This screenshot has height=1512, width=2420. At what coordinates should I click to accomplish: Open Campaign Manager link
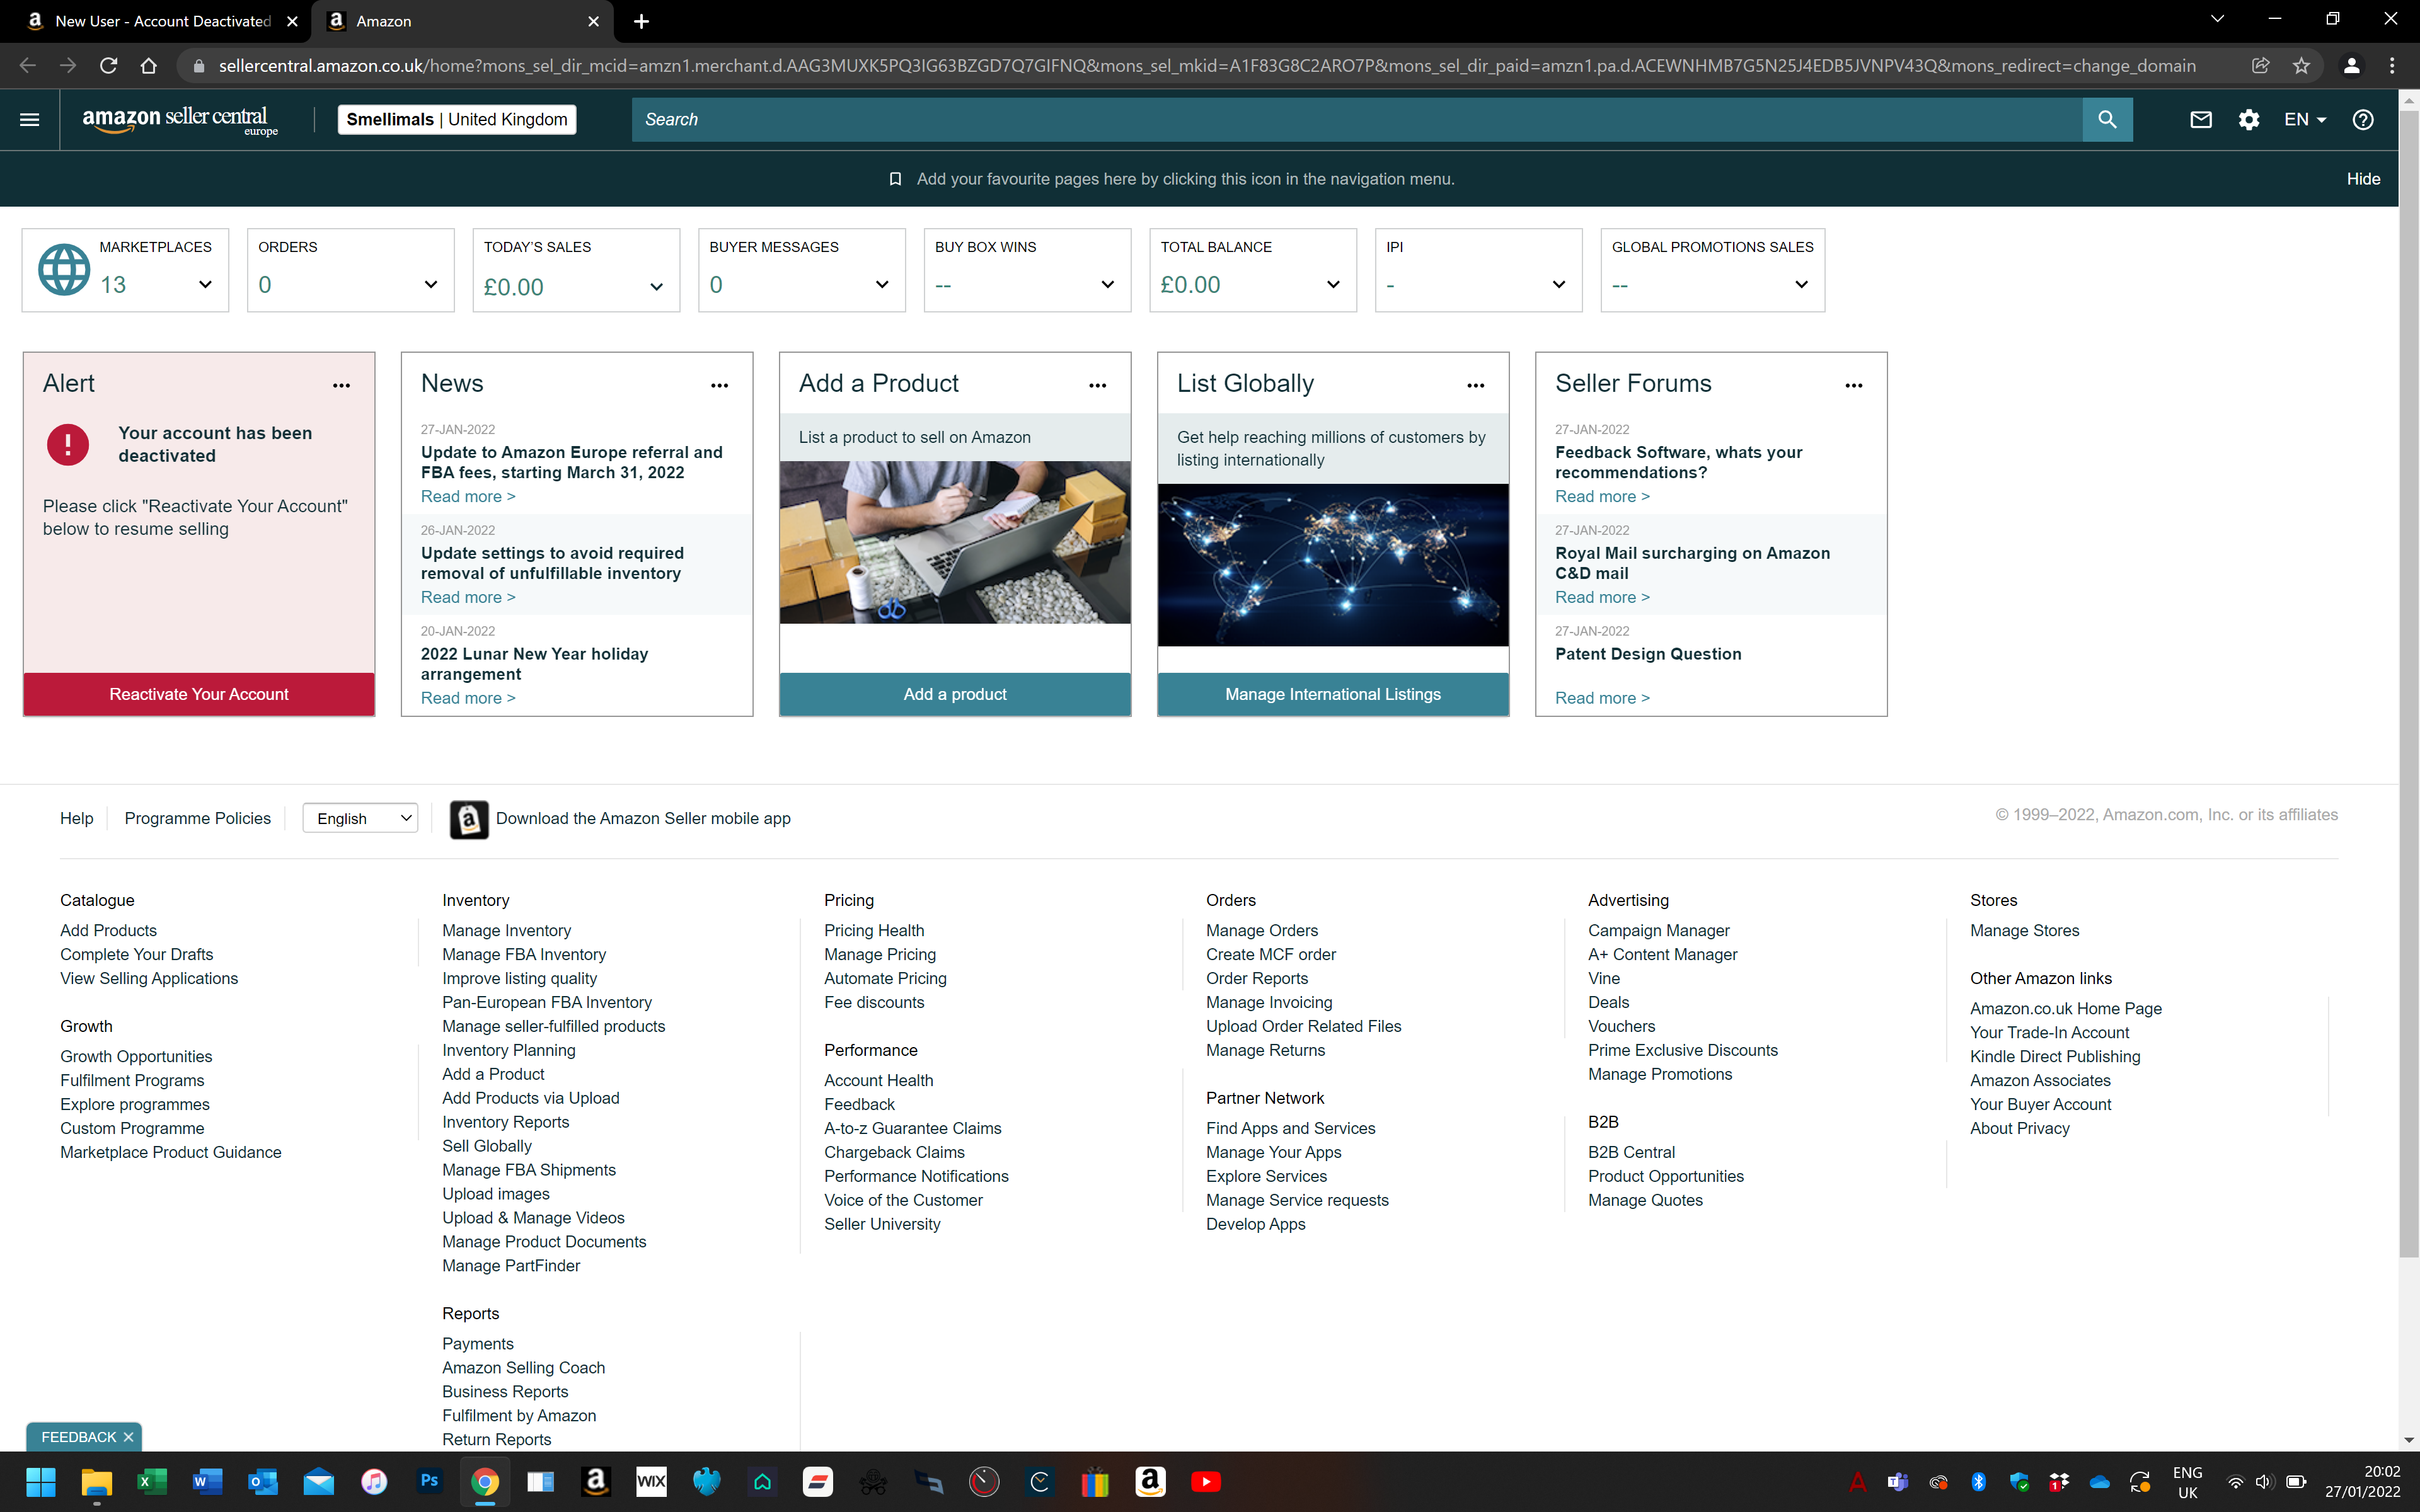click(x=1658, y=931)
